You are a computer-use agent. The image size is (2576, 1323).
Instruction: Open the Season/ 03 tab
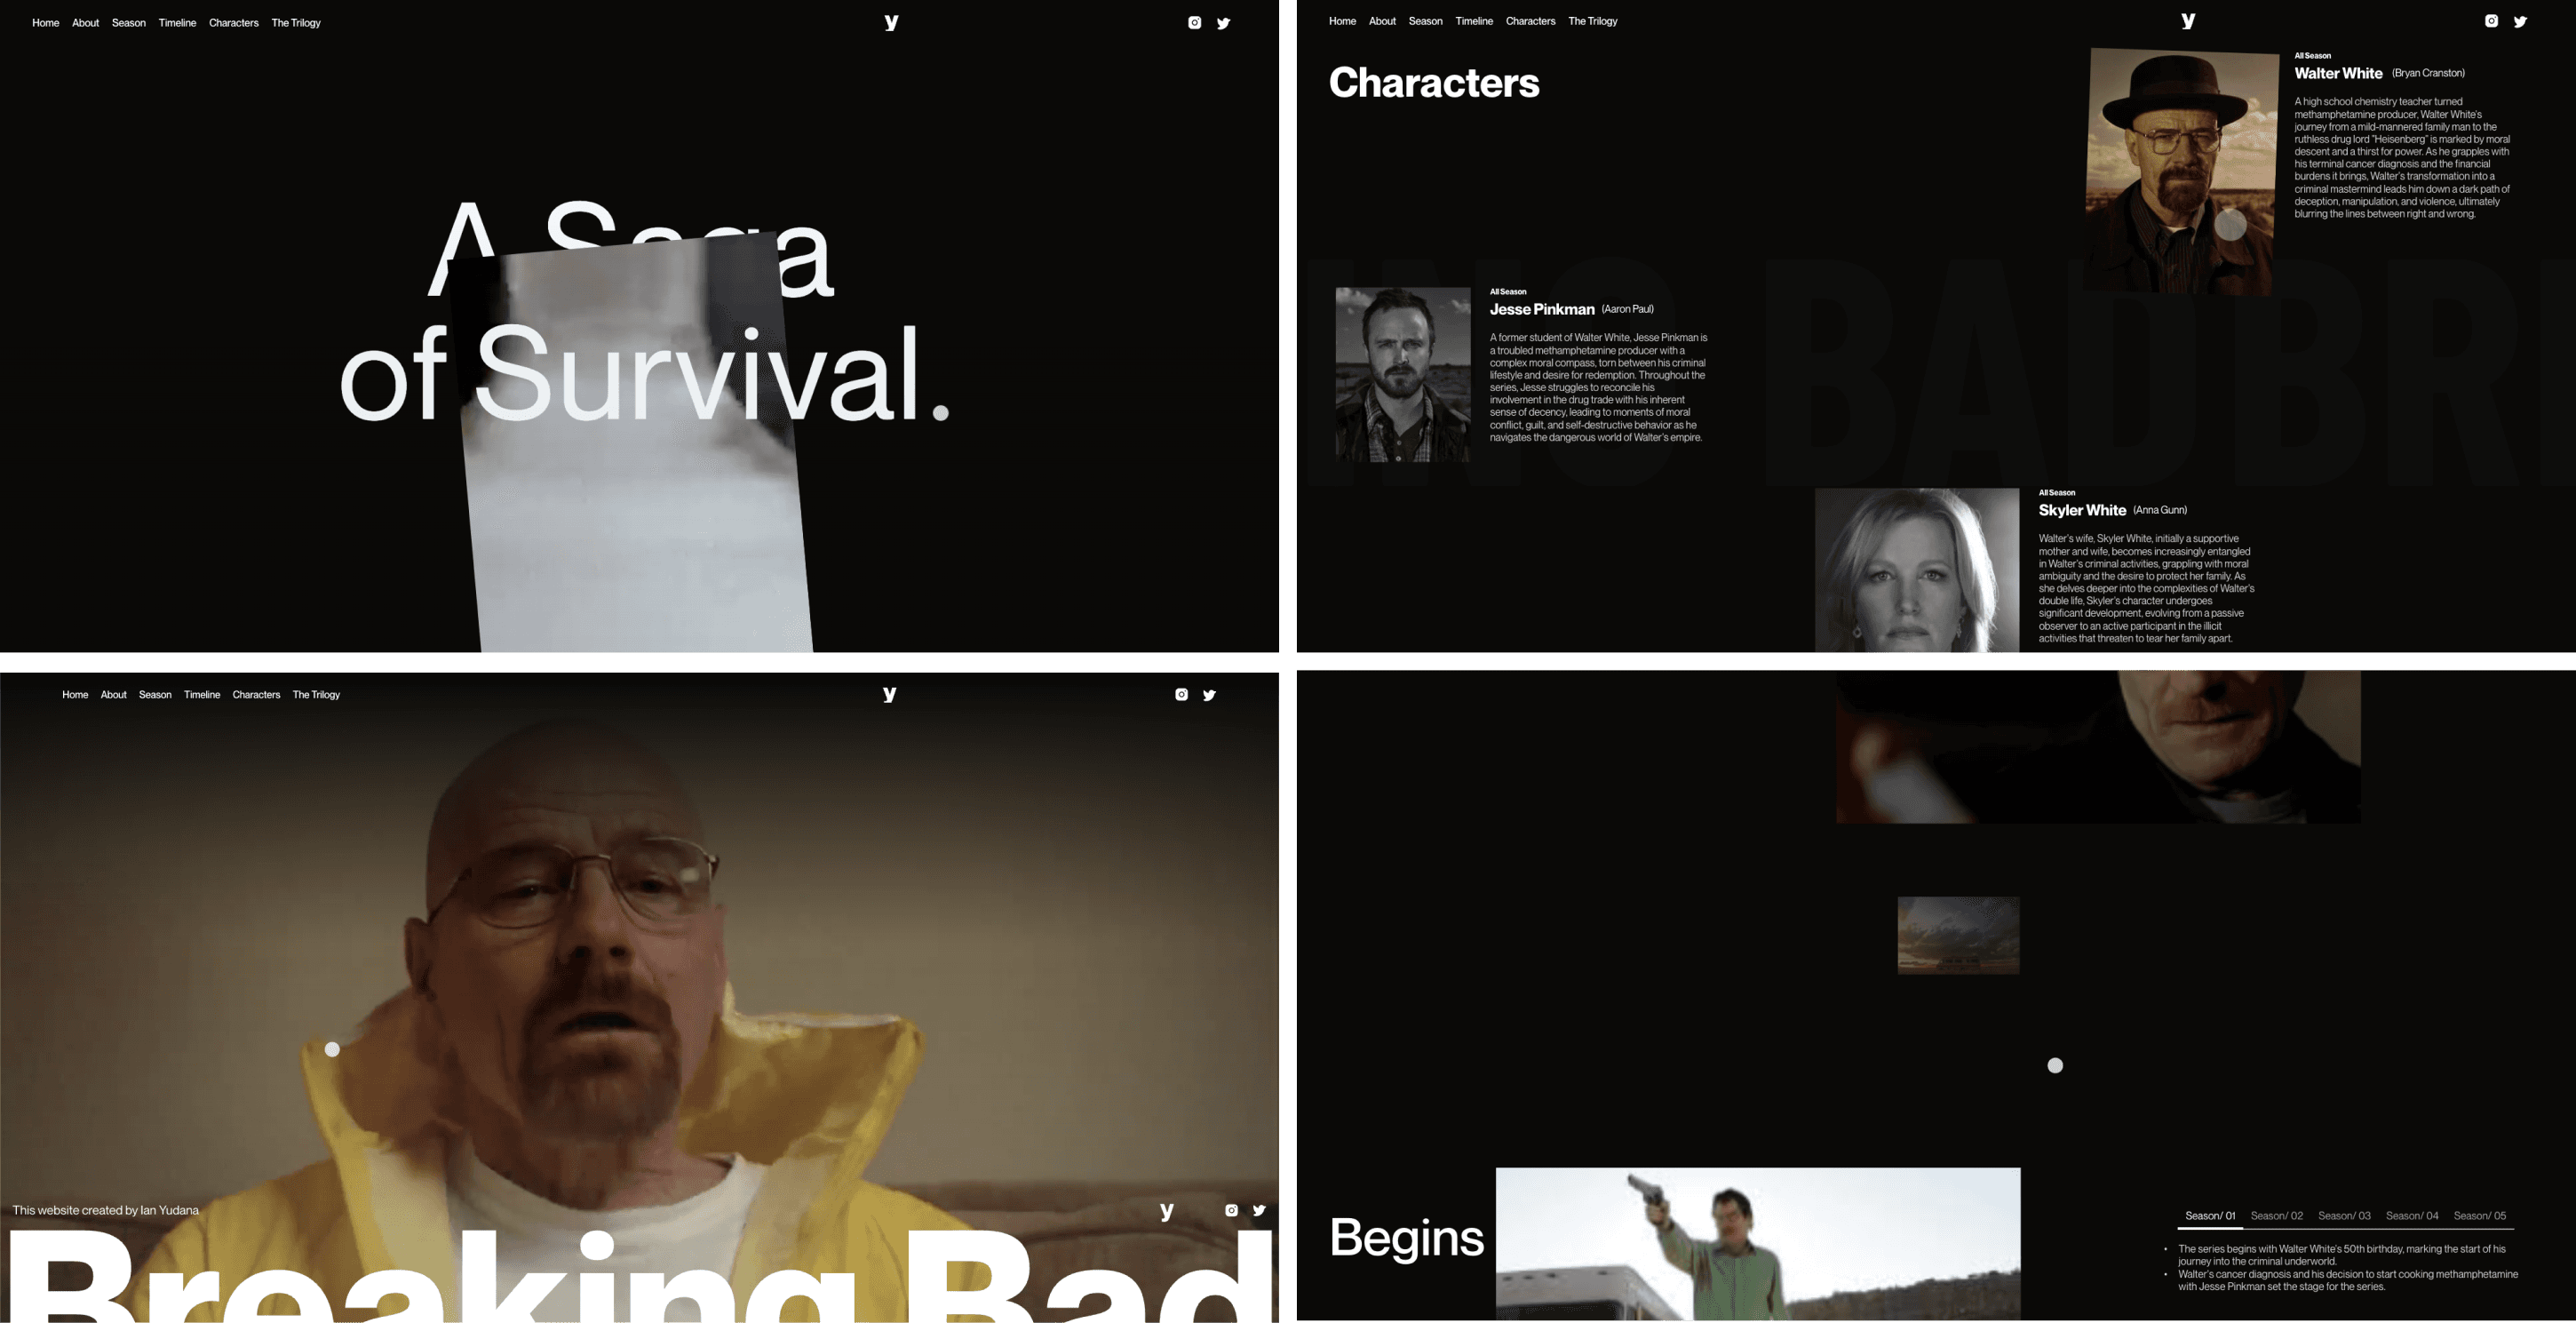click(2344, 1216)
